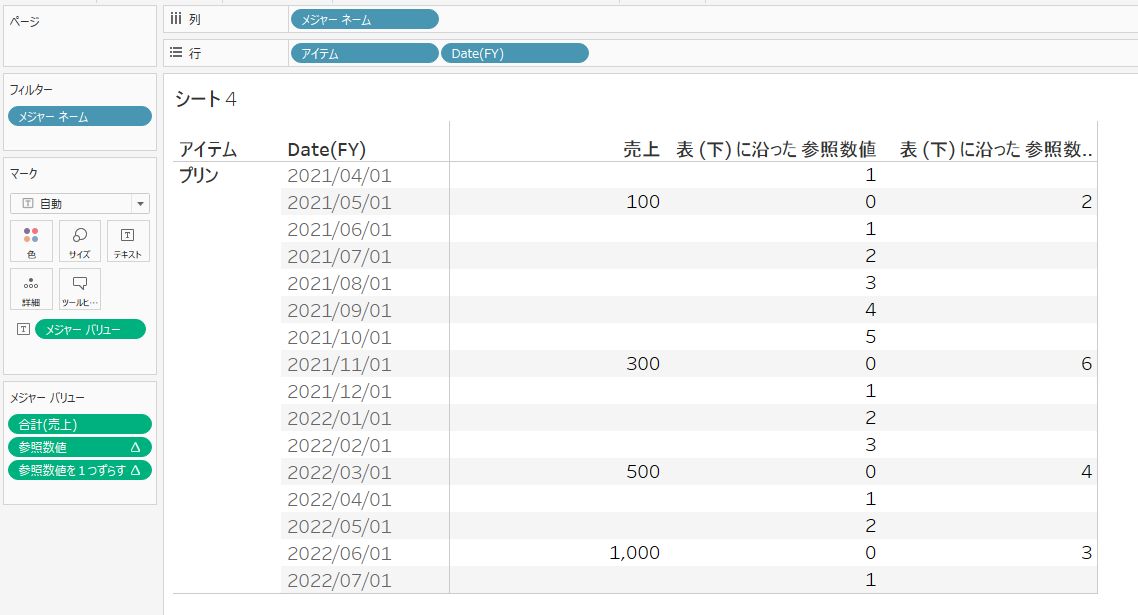Click the delta icon on 参照数値 pill
Image resolution: width=1138 pixels, height=615 pixels.
point(135,447)
